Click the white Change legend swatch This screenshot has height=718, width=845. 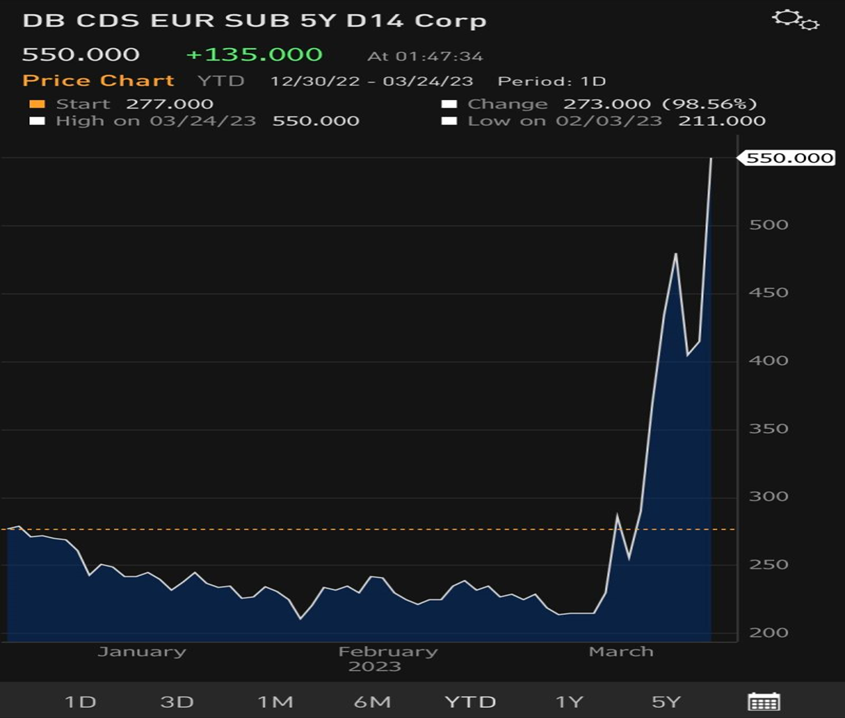tap(449, 104)
